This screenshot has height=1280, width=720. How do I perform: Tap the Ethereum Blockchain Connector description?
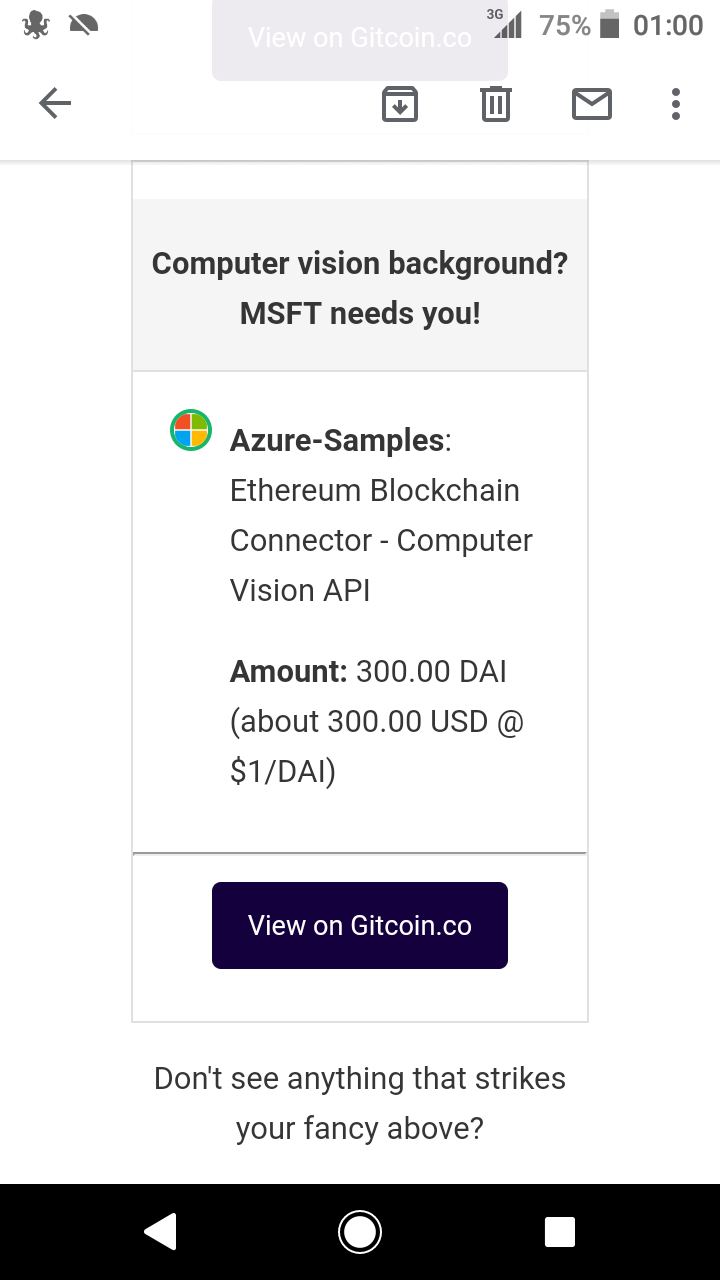380,540
